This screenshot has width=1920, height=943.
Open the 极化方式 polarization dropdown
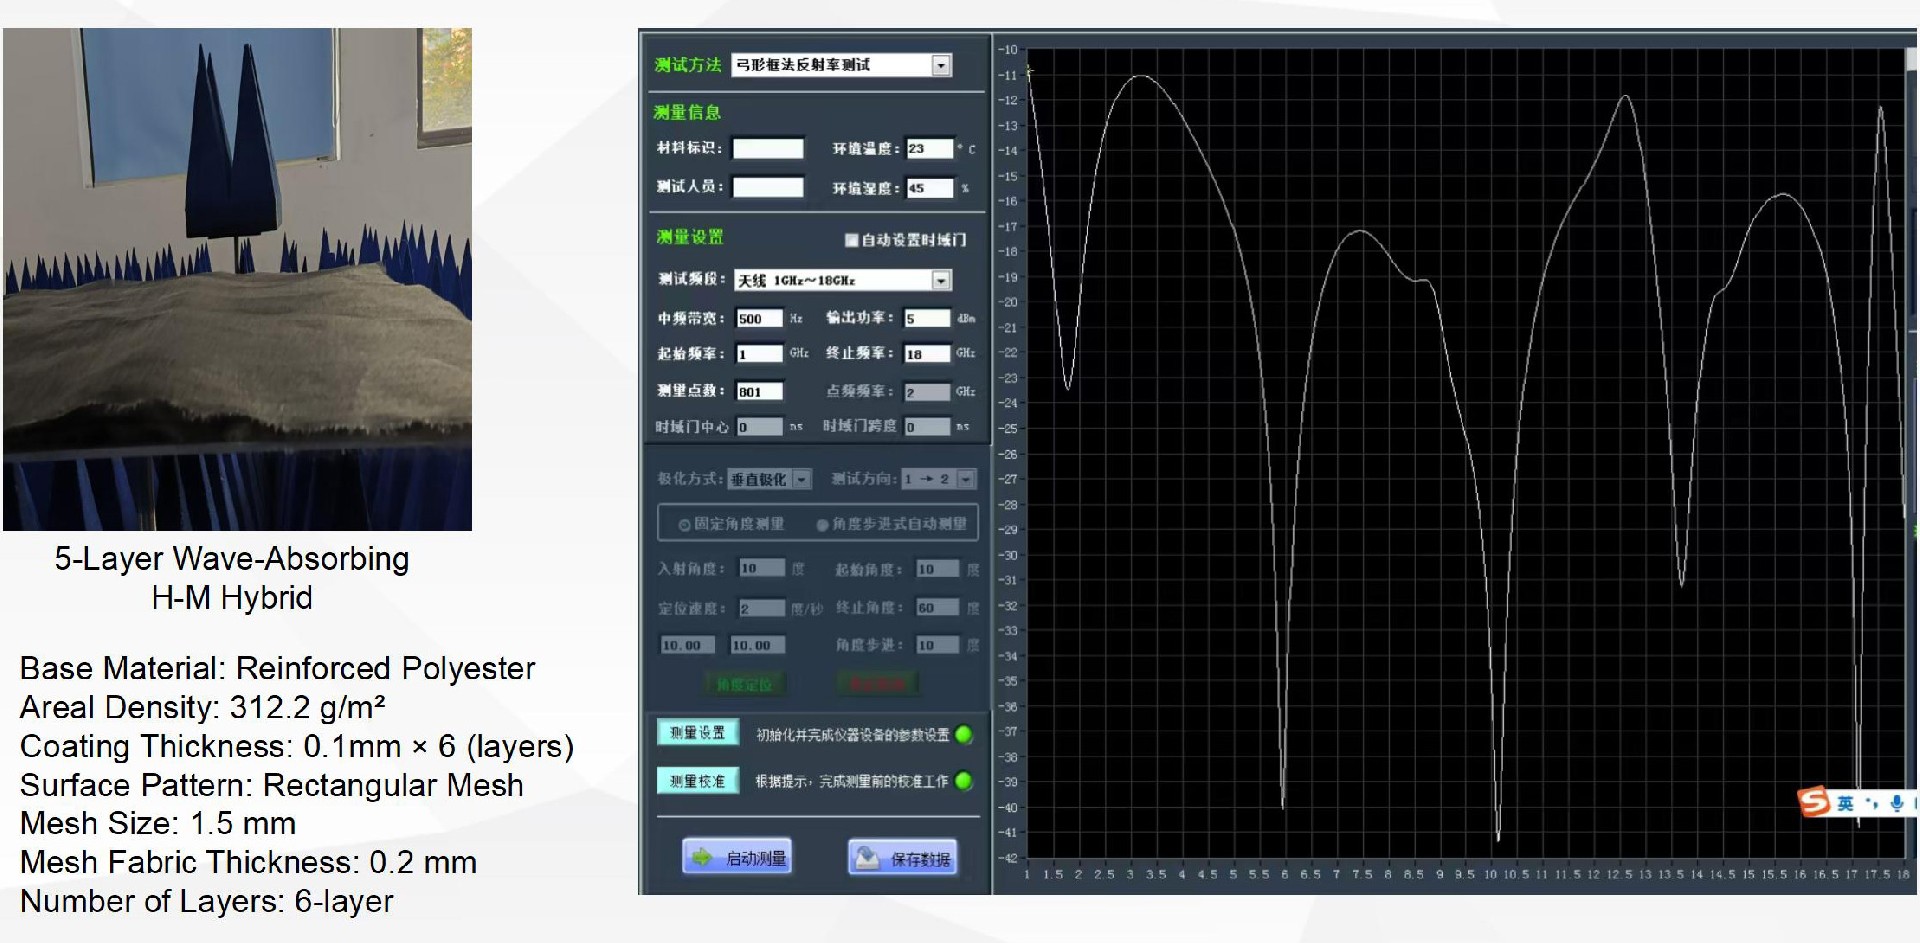point(801,480)
